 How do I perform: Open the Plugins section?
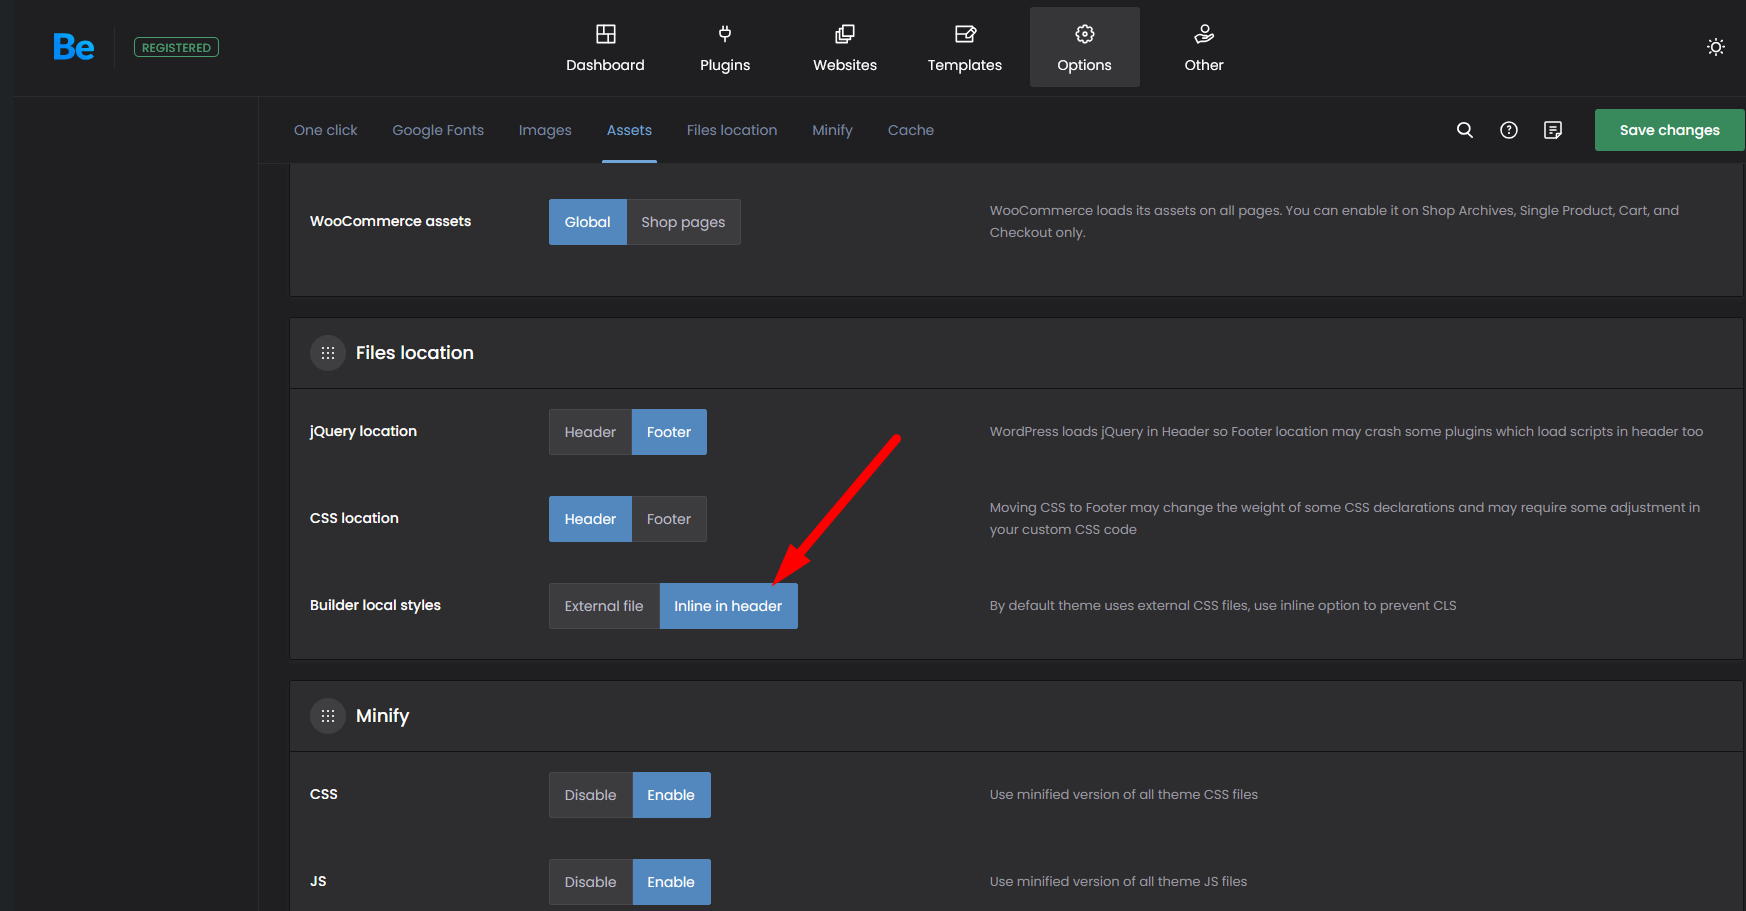coord(725,48)
